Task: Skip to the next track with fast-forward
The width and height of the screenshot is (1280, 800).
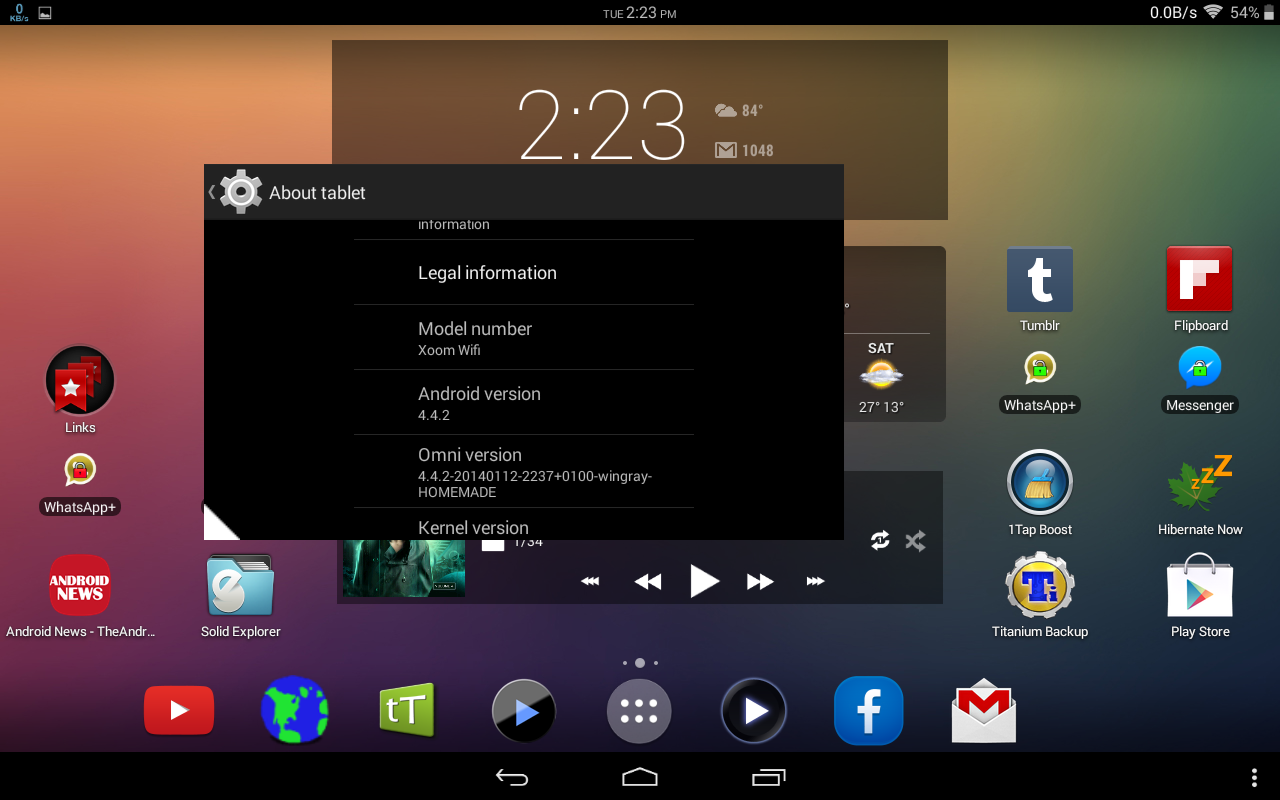Action: point(759,581)
